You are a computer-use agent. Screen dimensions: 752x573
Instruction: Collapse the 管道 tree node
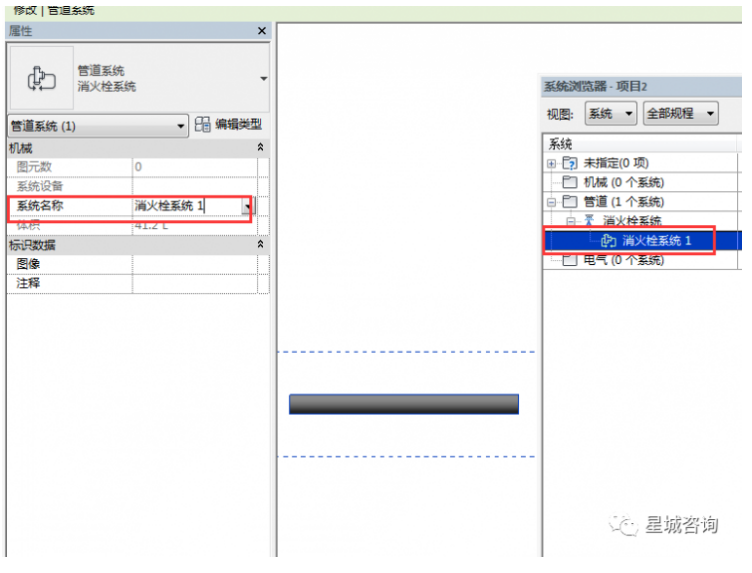tap(551, 202)
